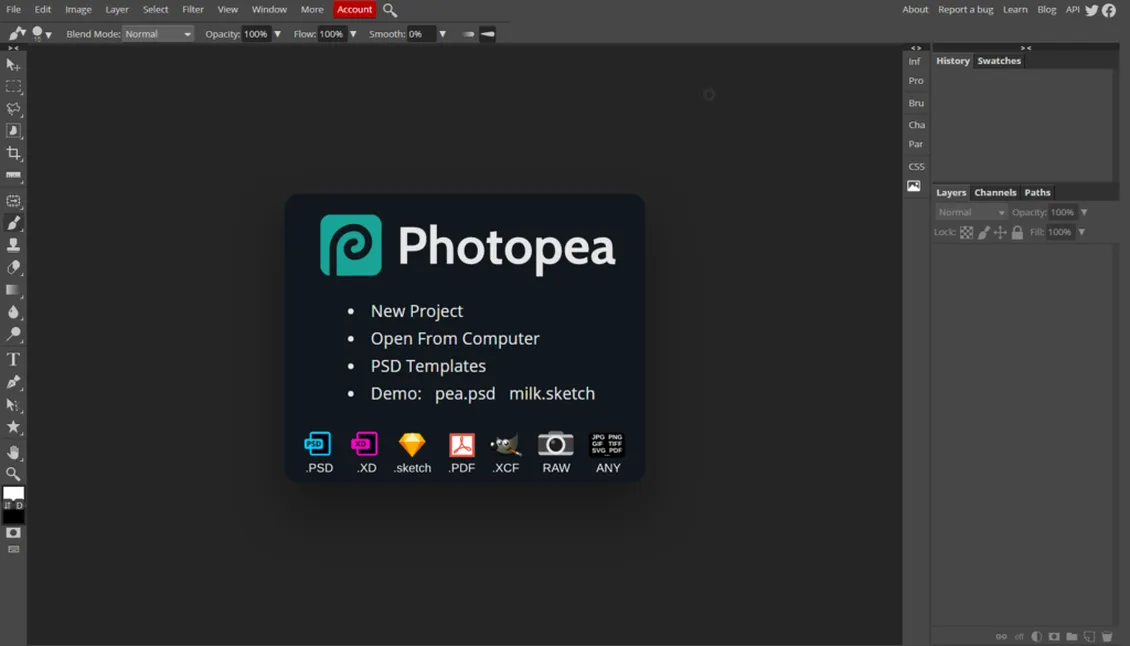Open the brush Opacity dropdown
This screenshot has height=646, width=1130.
277,33
